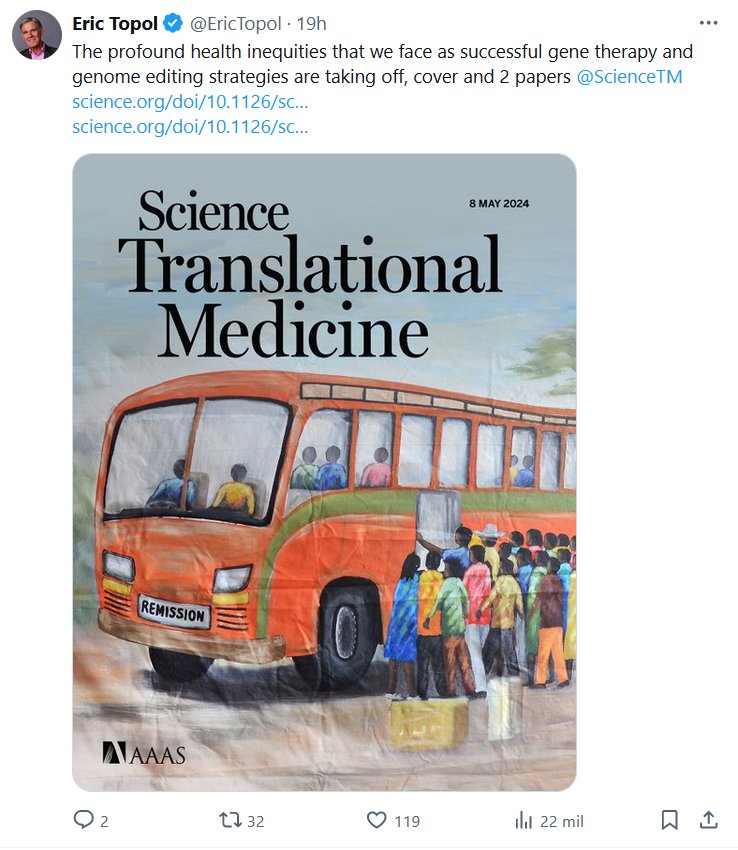Click the share upload arrow icon
This screenshot has height=850, width=738.
pyautogui.click(x=708, y=820)
